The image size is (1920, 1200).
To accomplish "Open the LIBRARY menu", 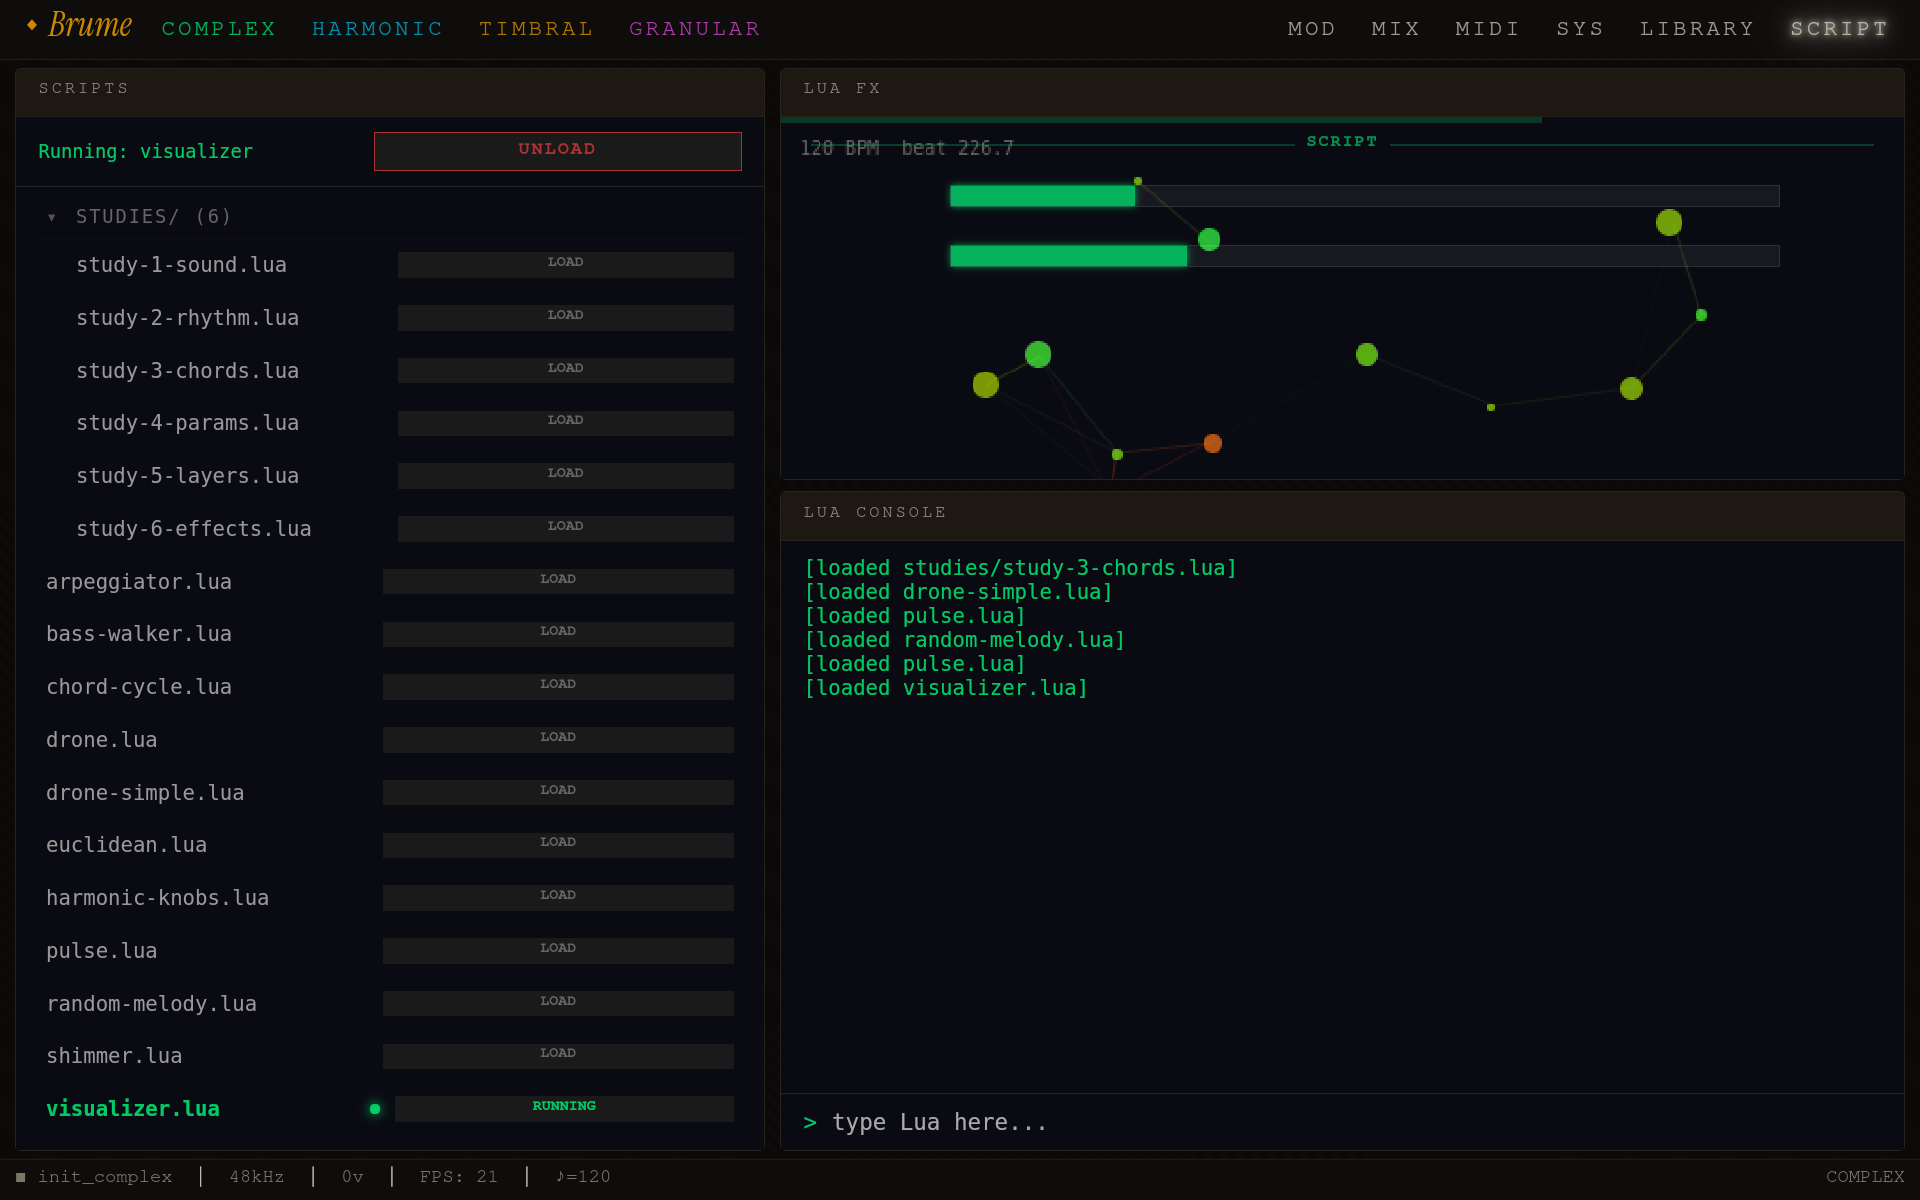I will click(x=1697, y=28).
